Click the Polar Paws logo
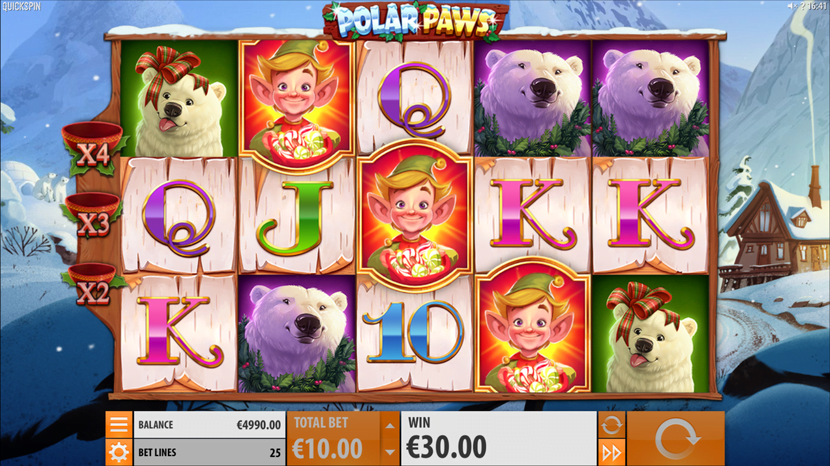830x466 pixels. pyautogui.click(x=416, y=21)
